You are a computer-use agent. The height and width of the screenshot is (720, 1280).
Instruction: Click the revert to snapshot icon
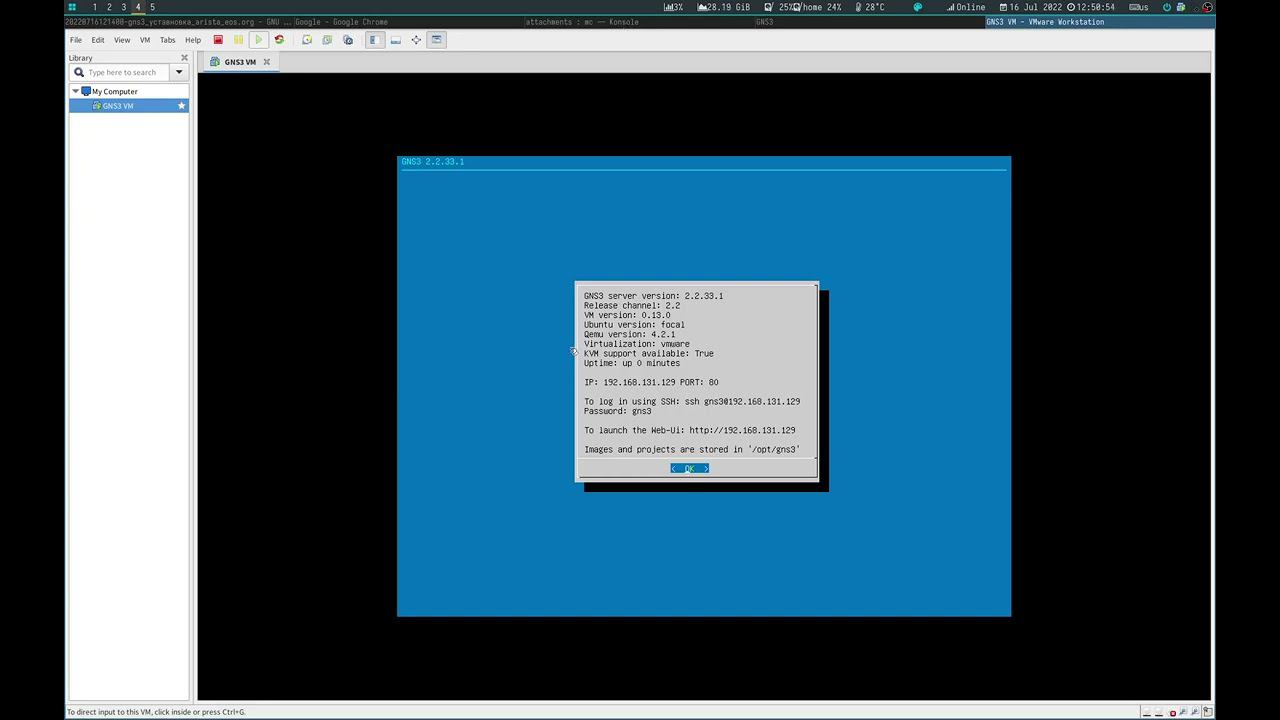tap(327, 40)
